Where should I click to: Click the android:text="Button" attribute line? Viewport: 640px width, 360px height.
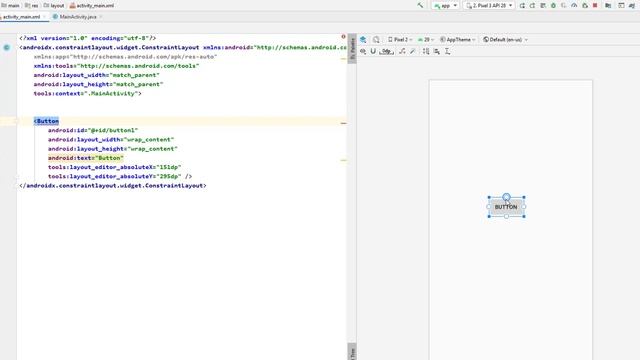[x=86, y=158]
